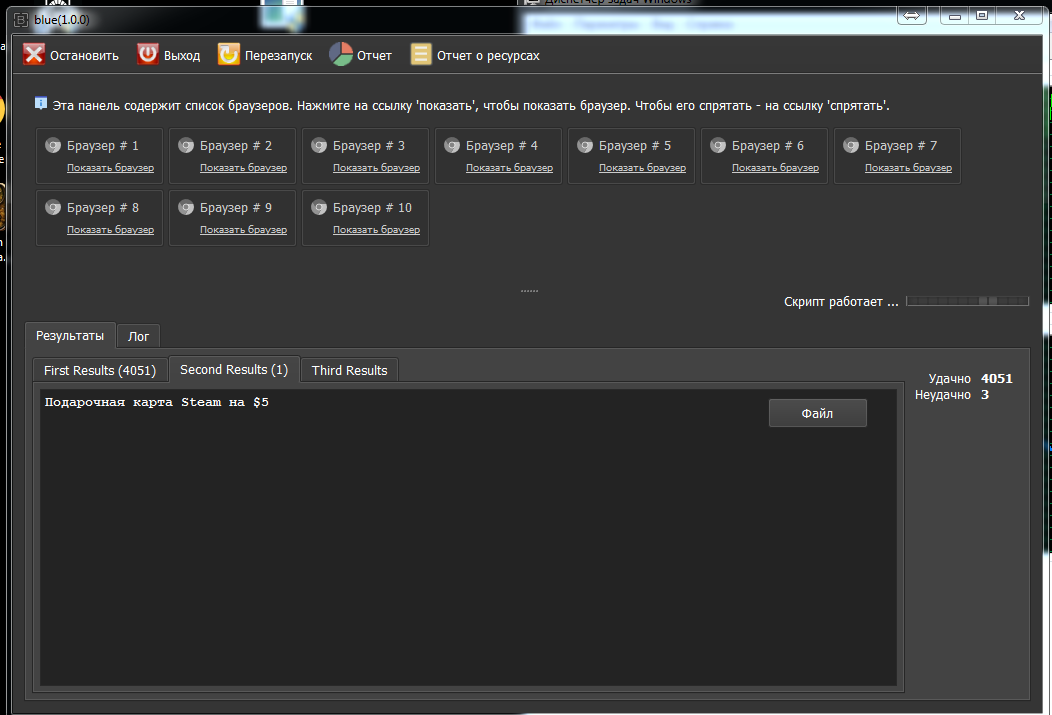Click the Перезапуск toolbar label
1052x715 pixels.
(x=278, y=56)
